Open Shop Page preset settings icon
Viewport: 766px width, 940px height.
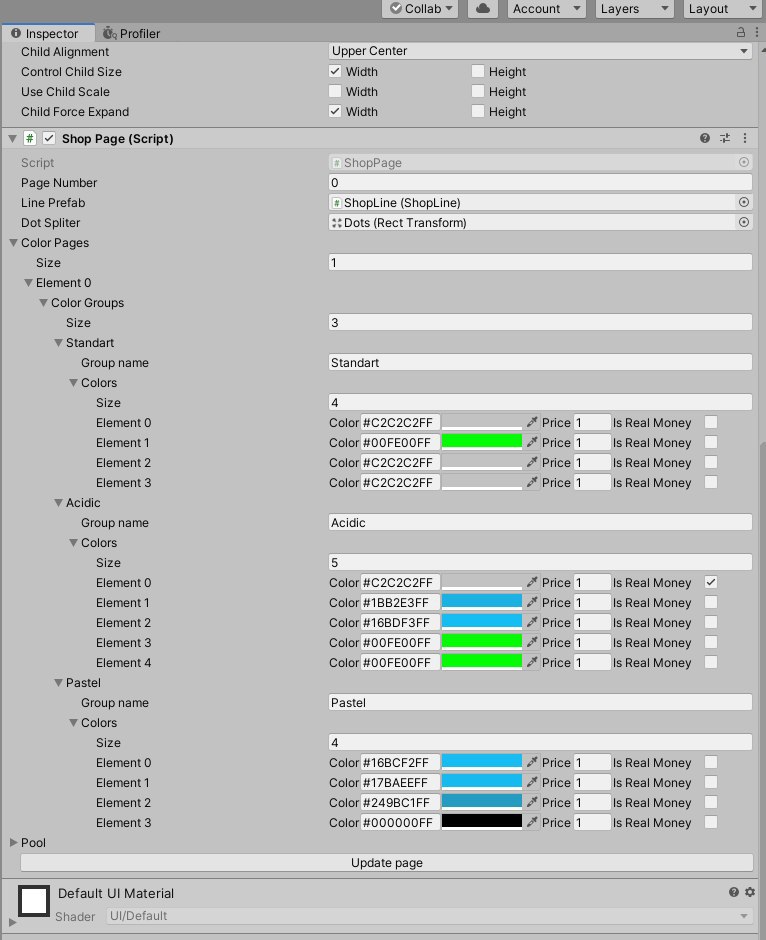(725, 138)
